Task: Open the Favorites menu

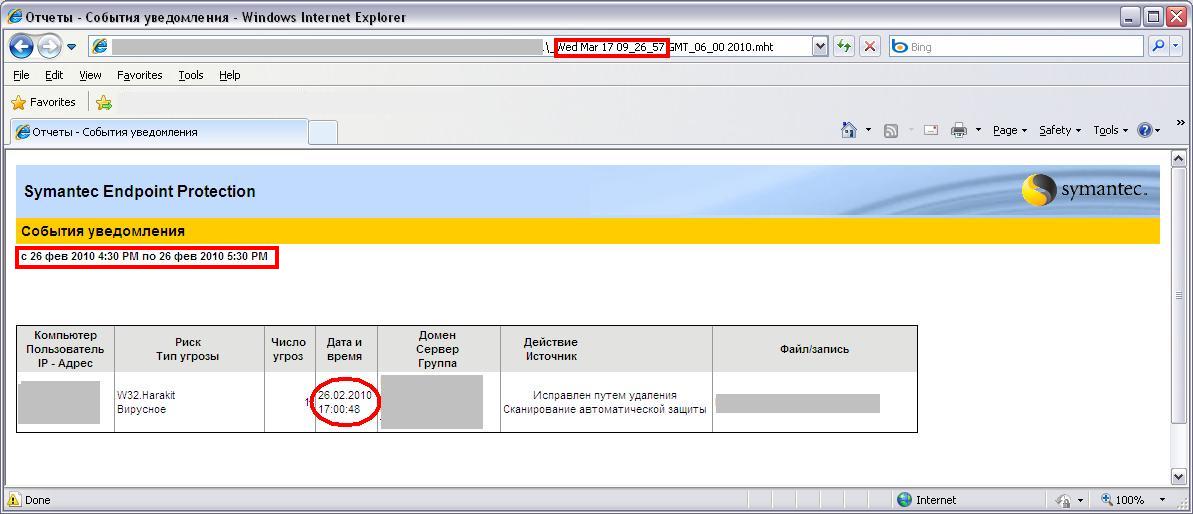Action: pos(140,75)
